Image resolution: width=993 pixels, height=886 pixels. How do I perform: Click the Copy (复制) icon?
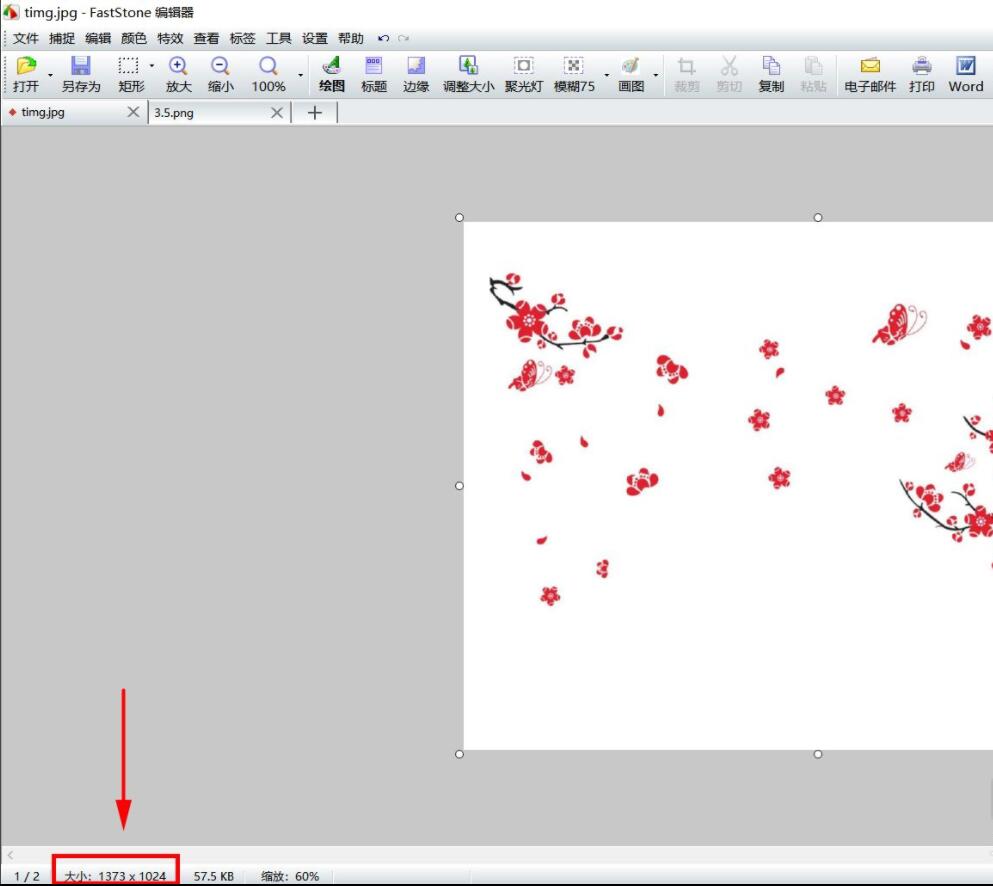point(771,66)
